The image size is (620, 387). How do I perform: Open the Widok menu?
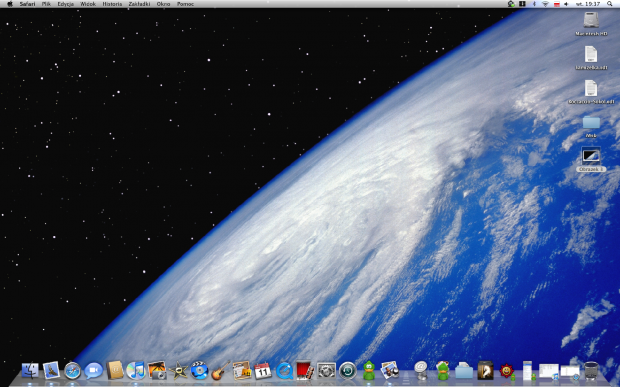[x=88, y=4]
